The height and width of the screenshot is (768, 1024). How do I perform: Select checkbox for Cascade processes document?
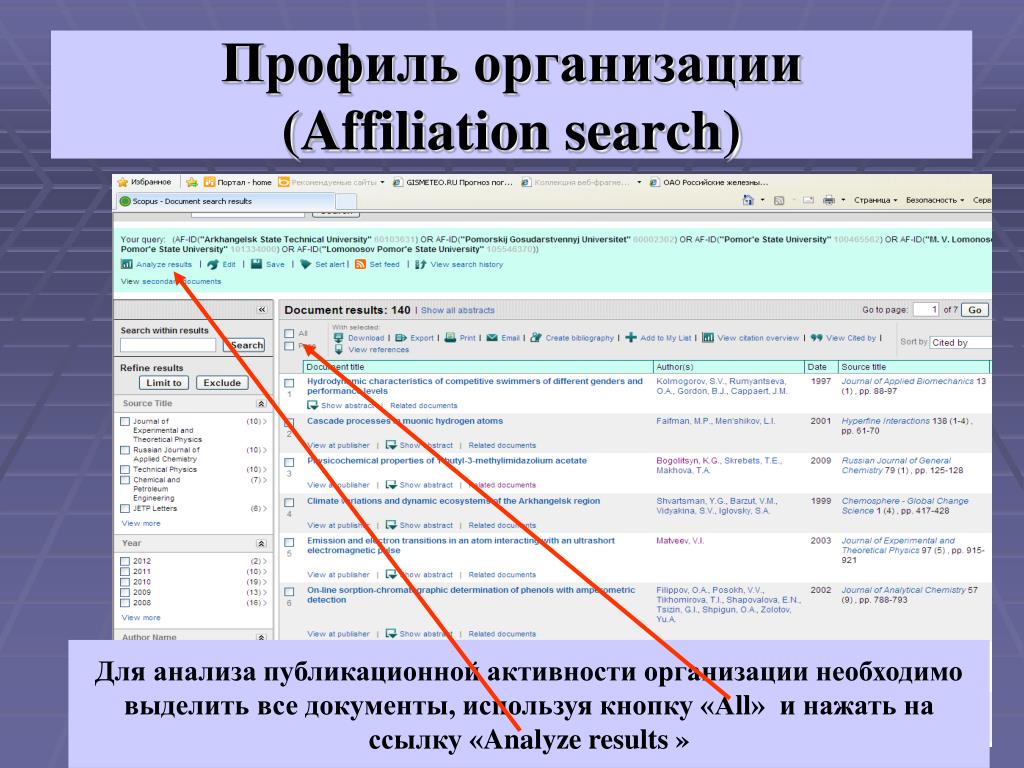click(x=289, y=423)
